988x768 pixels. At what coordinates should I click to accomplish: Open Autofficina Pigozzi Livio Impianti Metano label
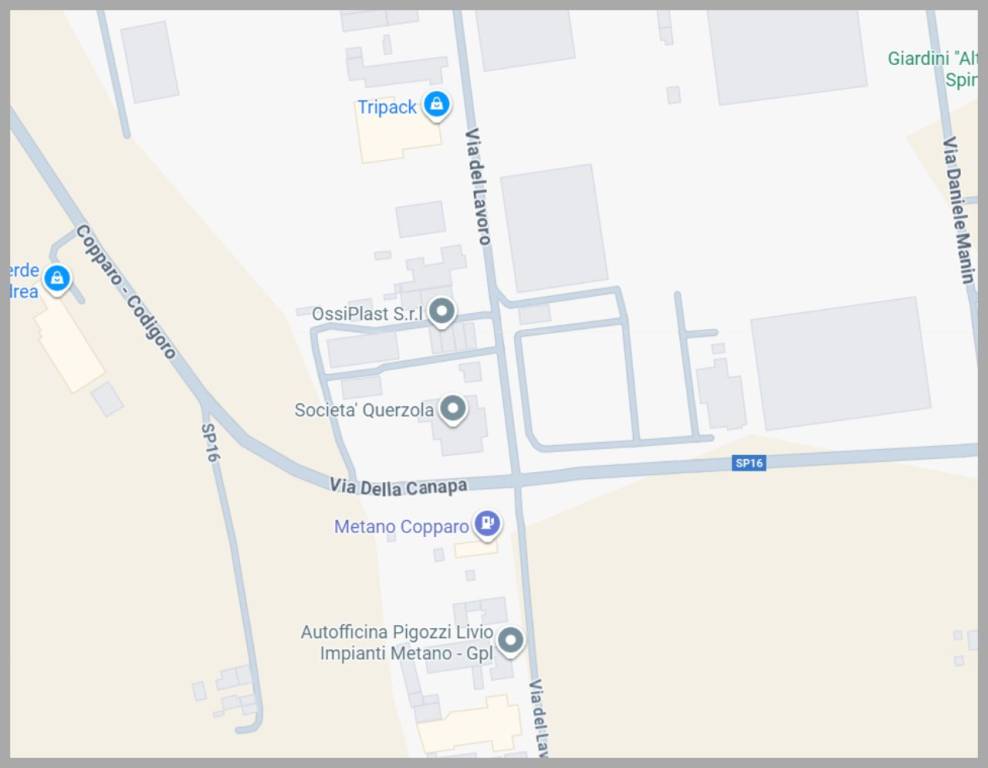(x=397, y=643)
